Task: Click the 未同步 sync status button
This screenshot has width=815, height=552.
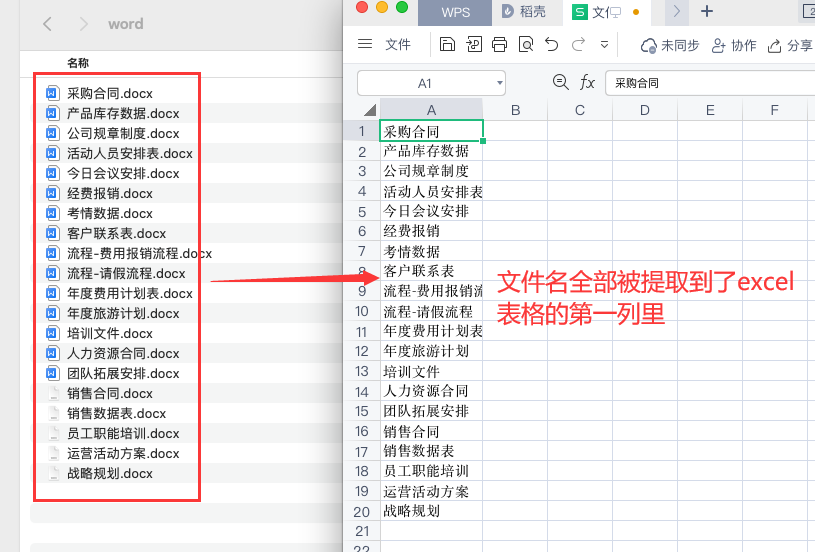Action: (670, 45)
